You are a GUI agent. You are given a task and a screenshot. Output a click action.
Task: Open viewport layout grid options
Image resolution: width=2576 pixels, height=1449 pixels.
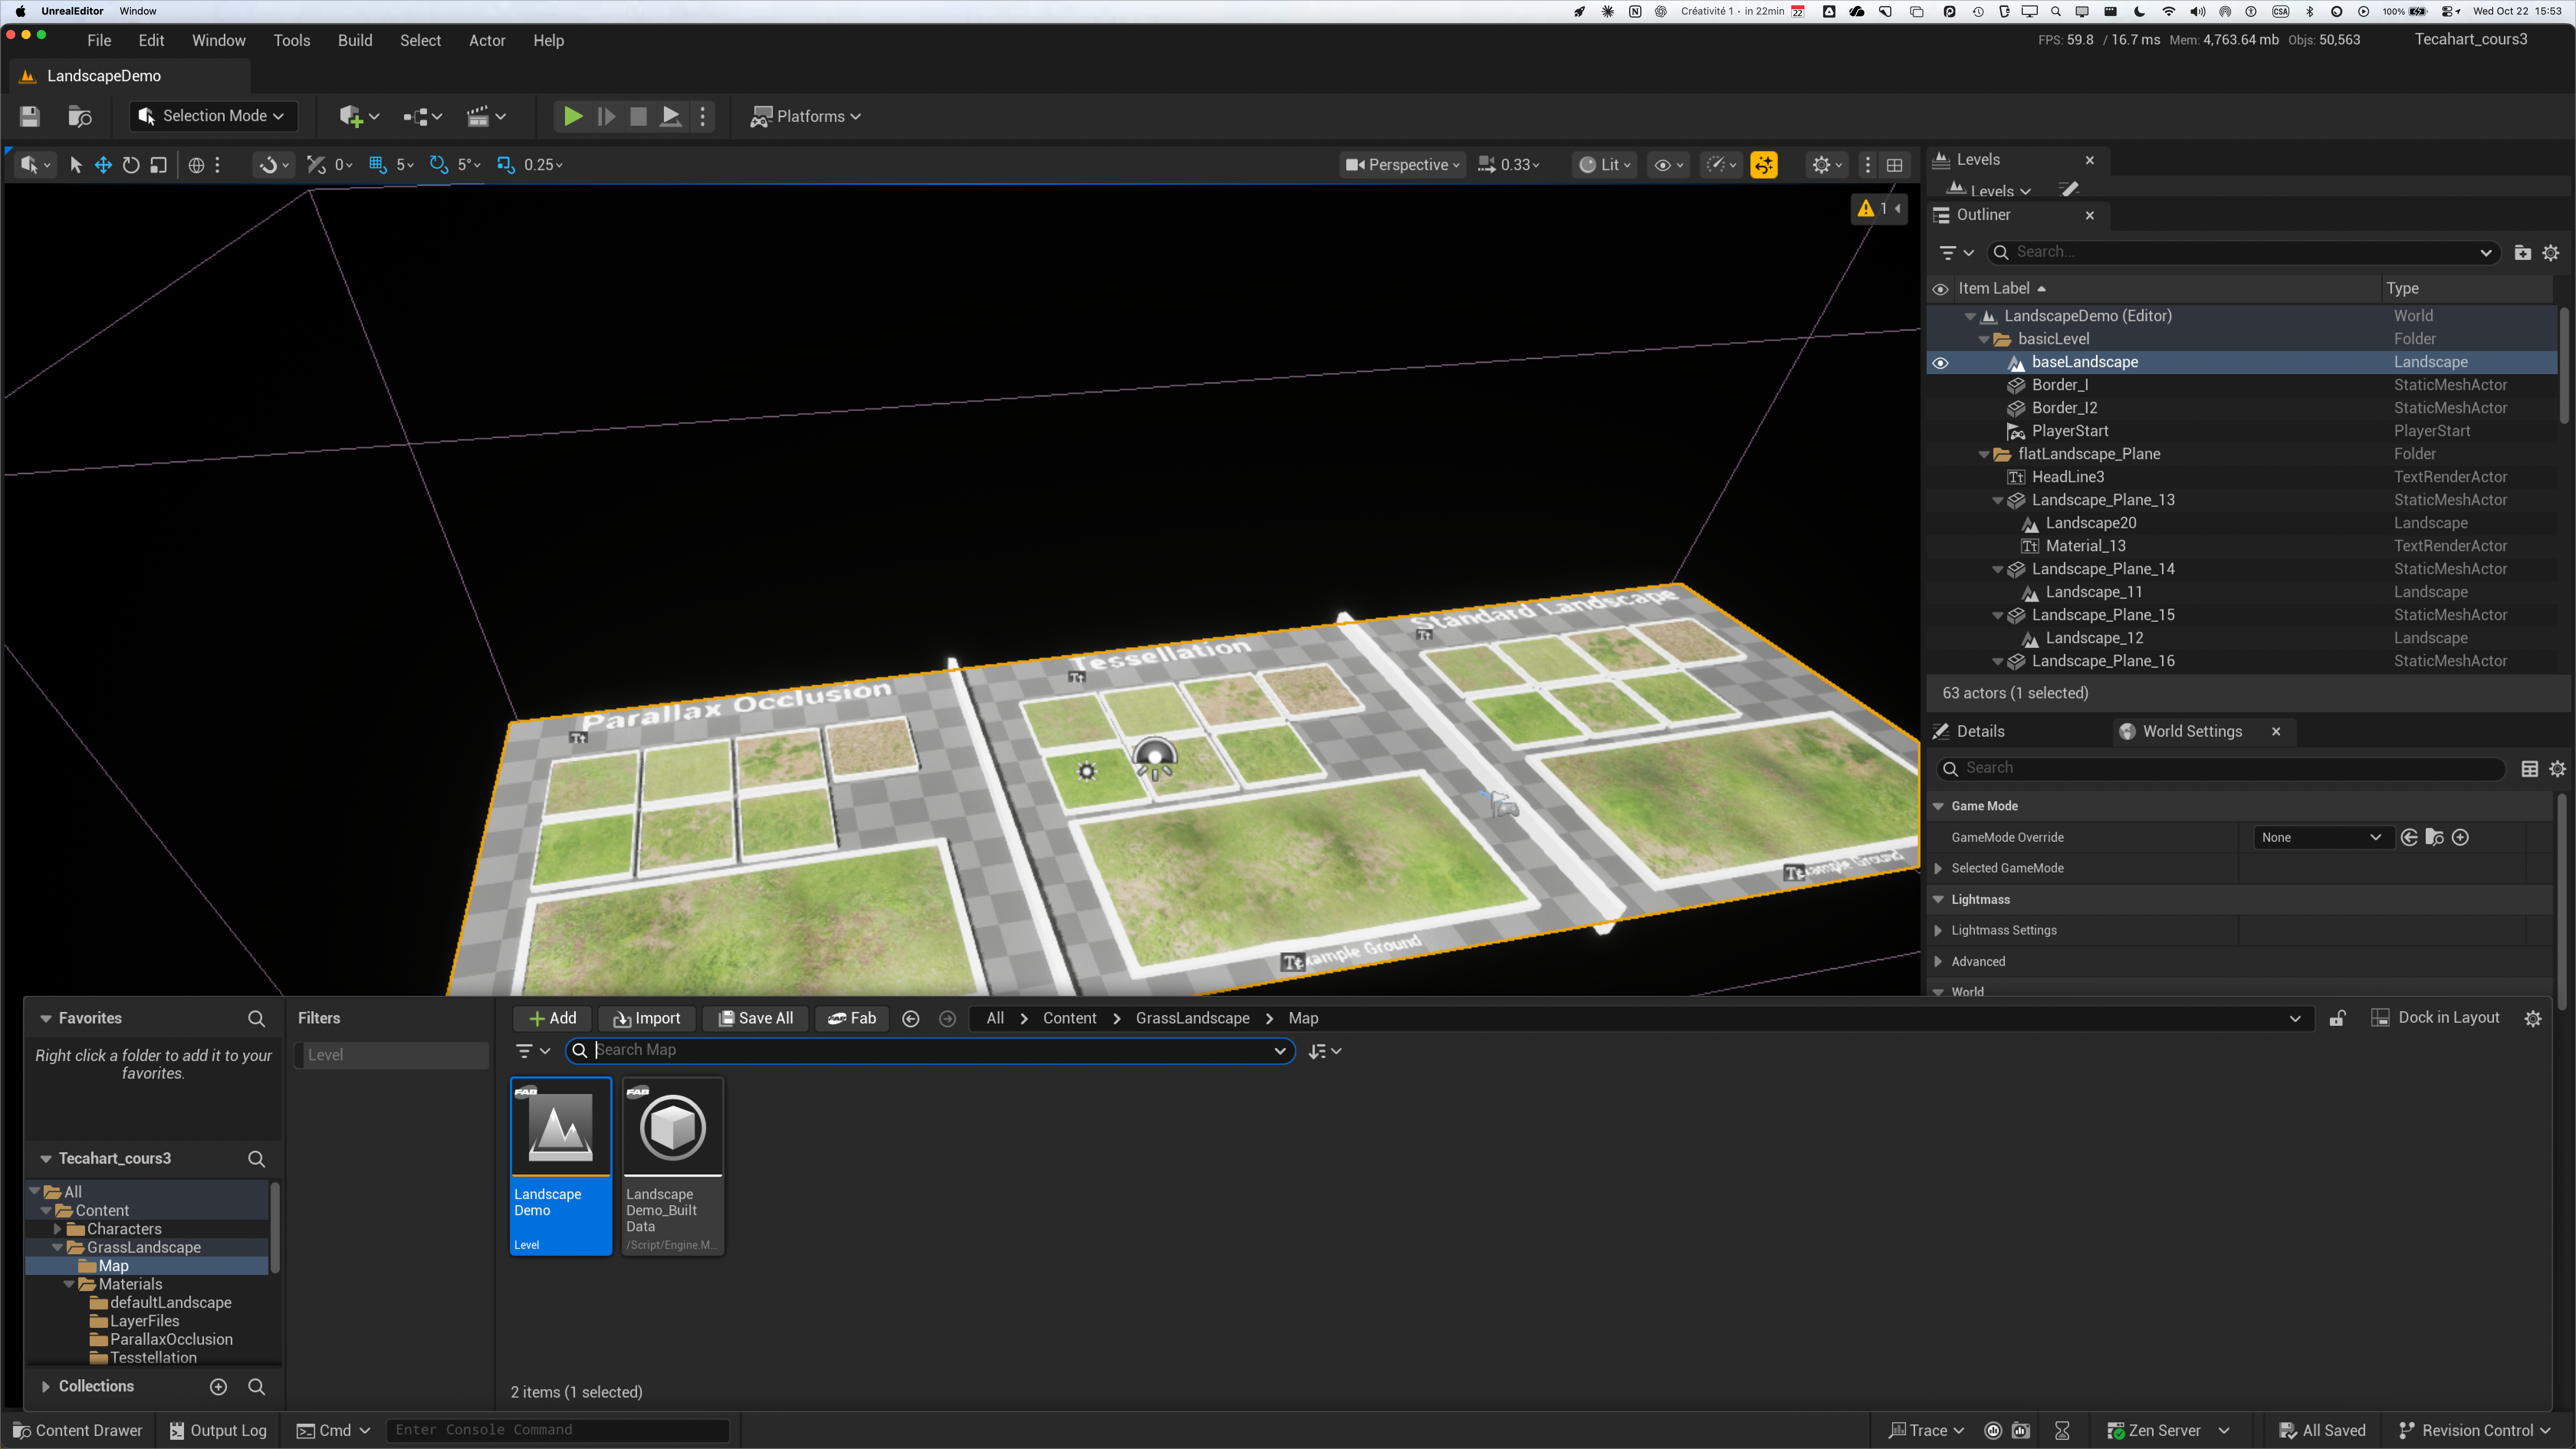point(1894,165)
